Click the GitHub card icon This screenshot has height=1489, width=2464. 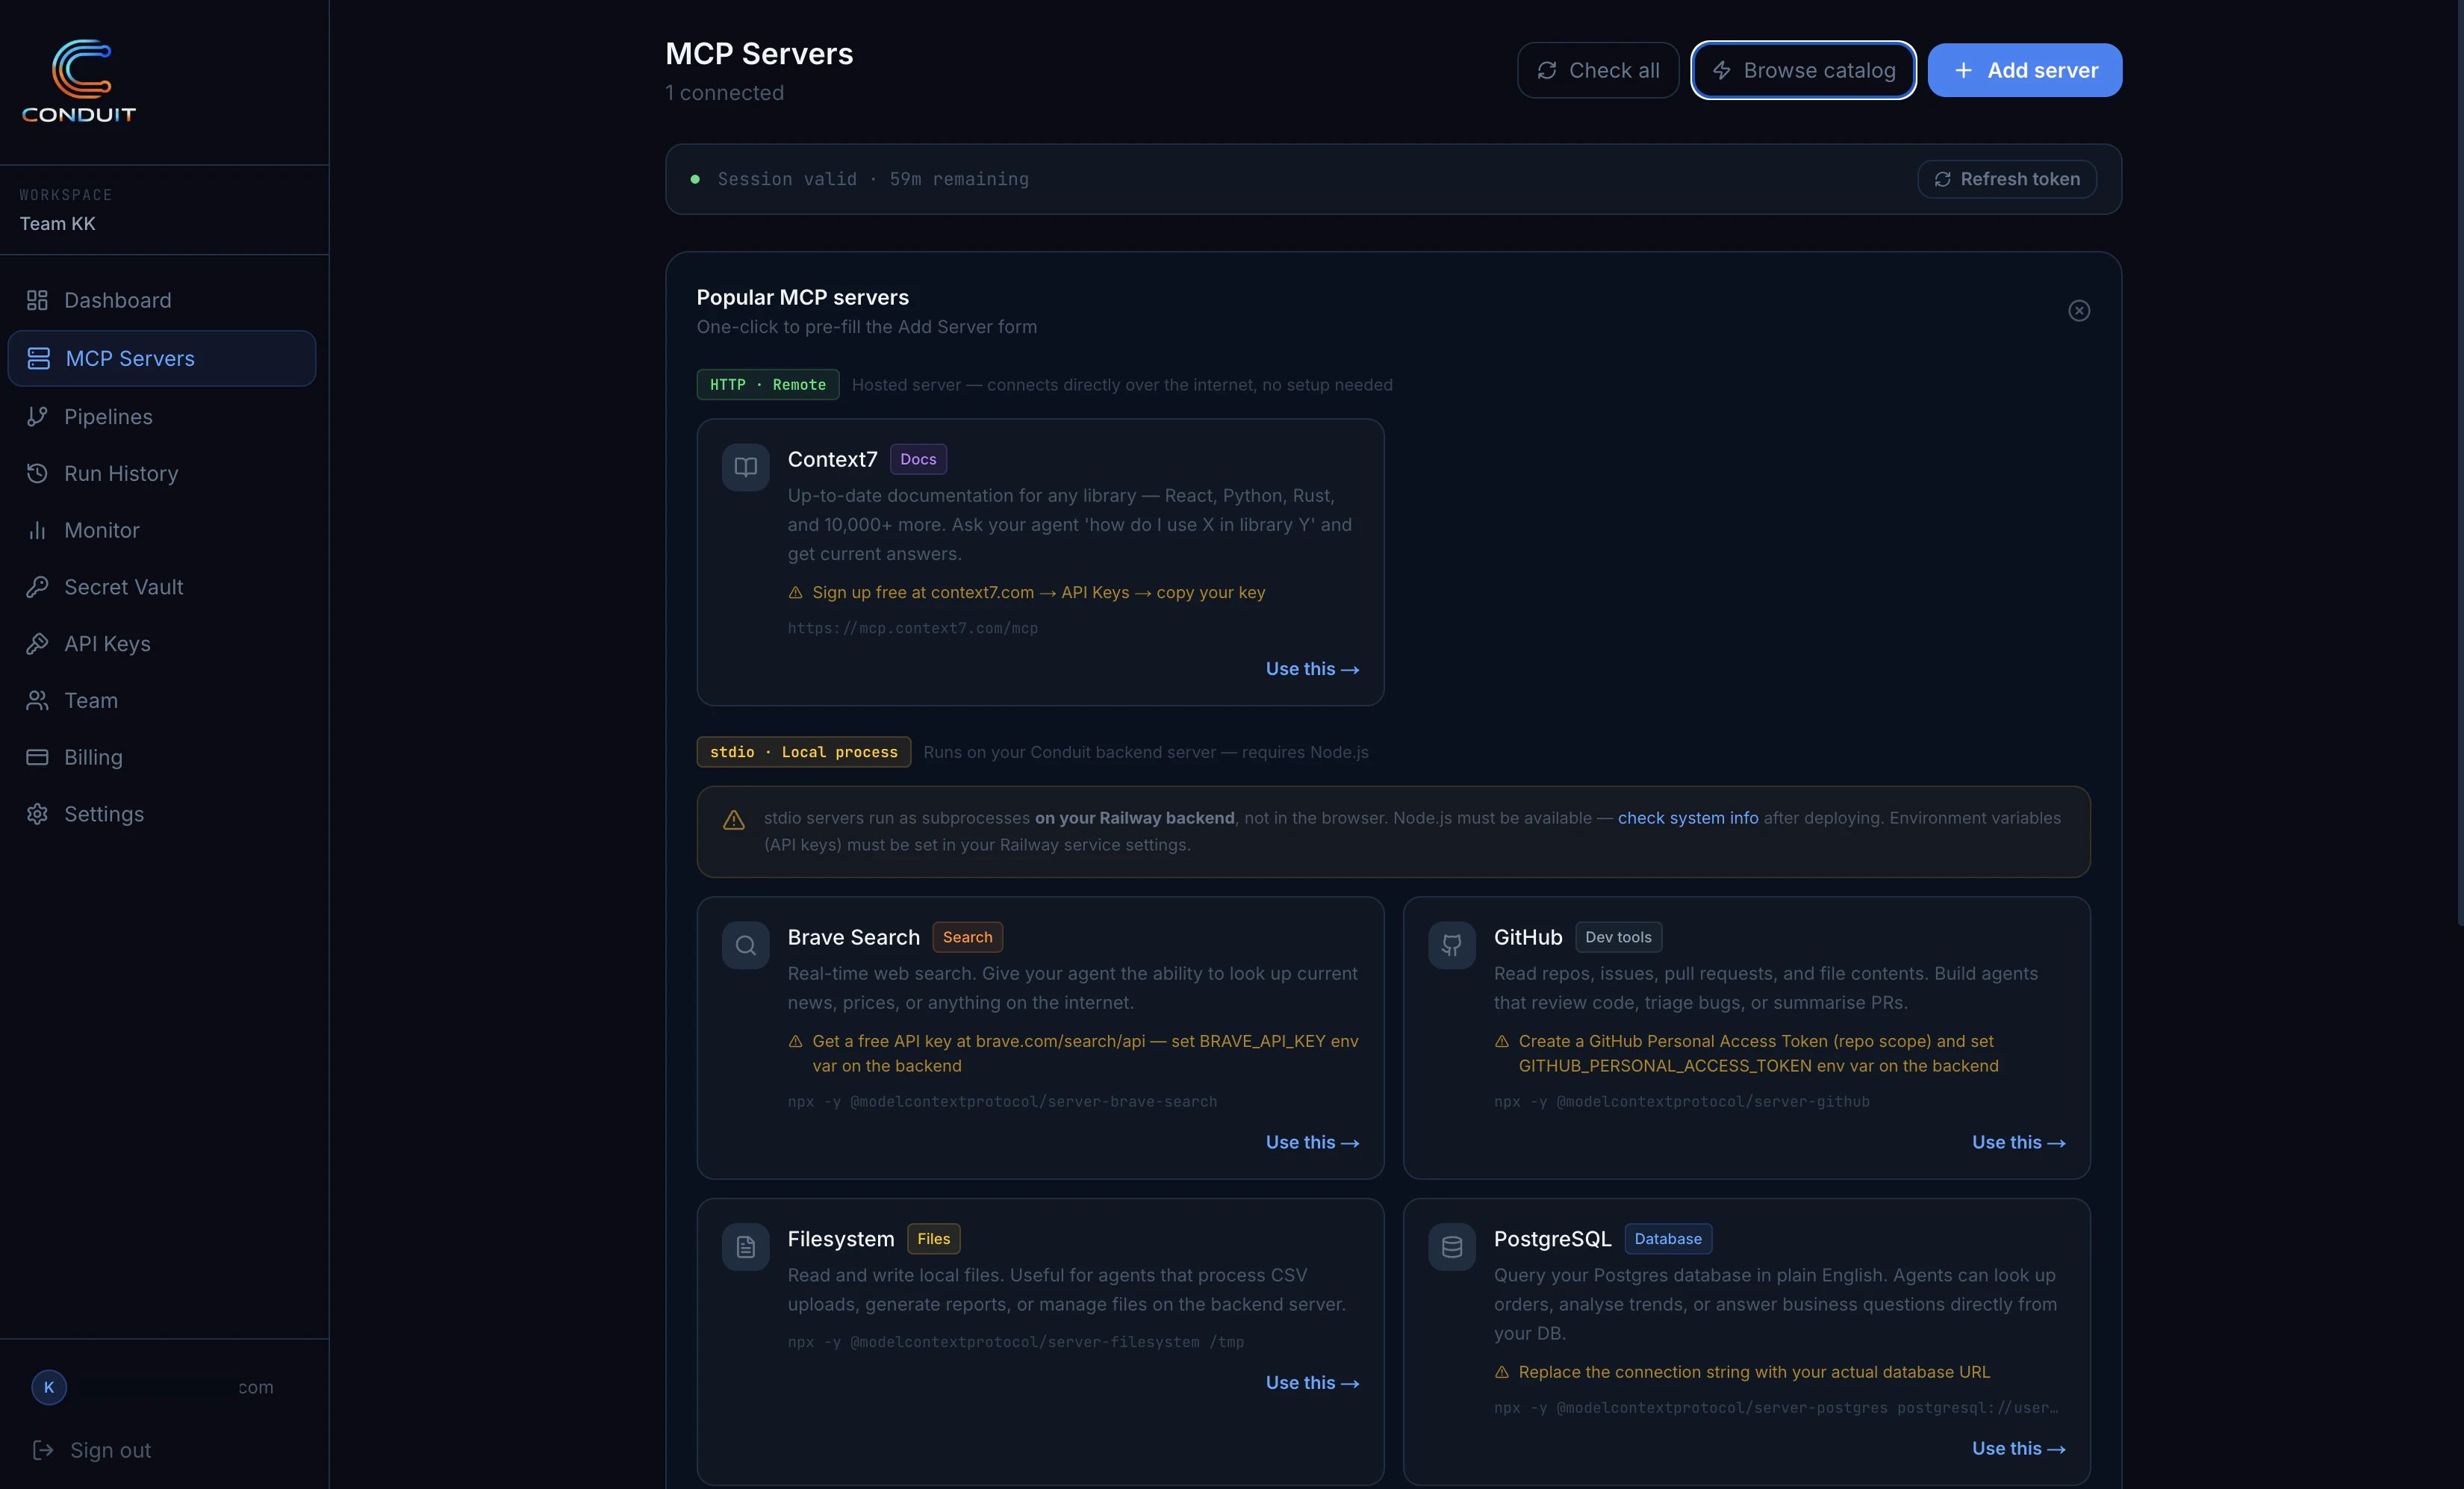(x=1451, y=945)
